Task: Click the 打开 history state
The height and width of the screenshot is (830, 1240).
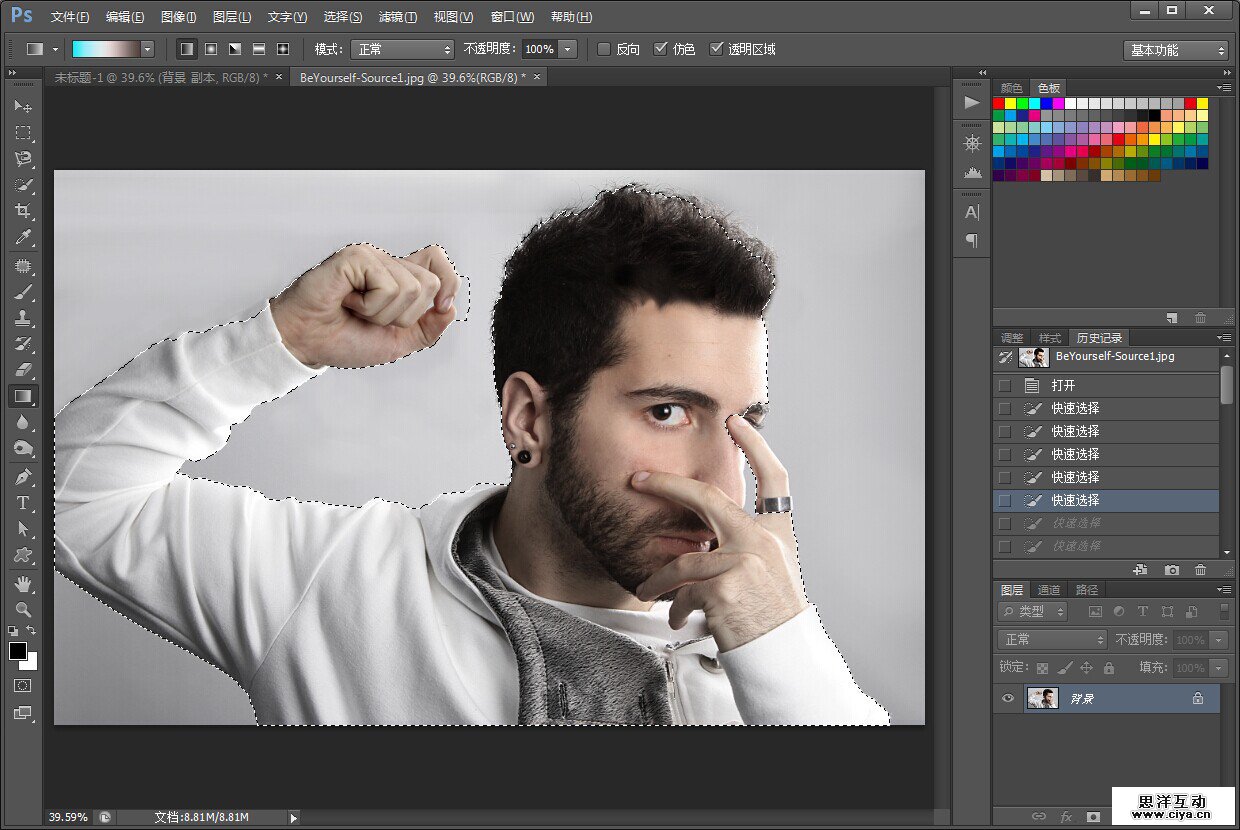Action: (x=1063, y=385)
